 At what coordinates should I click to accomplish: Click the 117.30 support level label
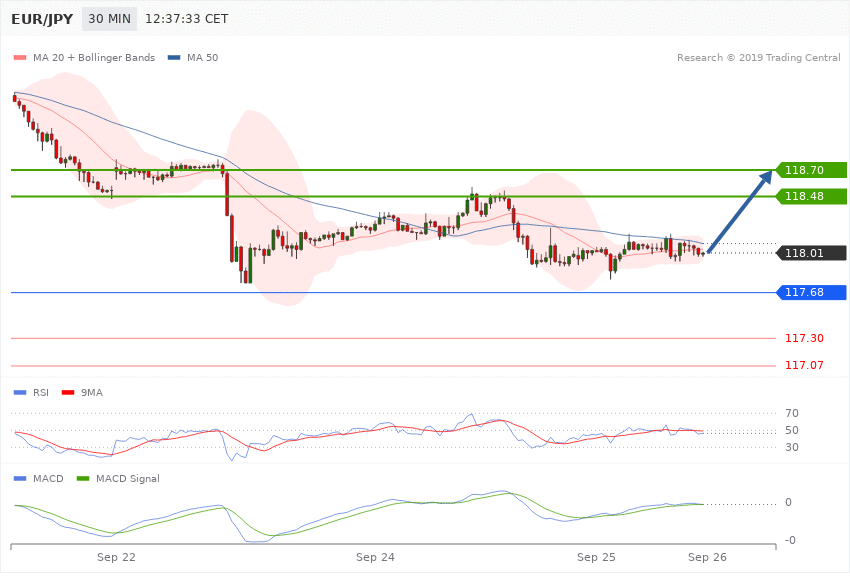click(804, 338)
